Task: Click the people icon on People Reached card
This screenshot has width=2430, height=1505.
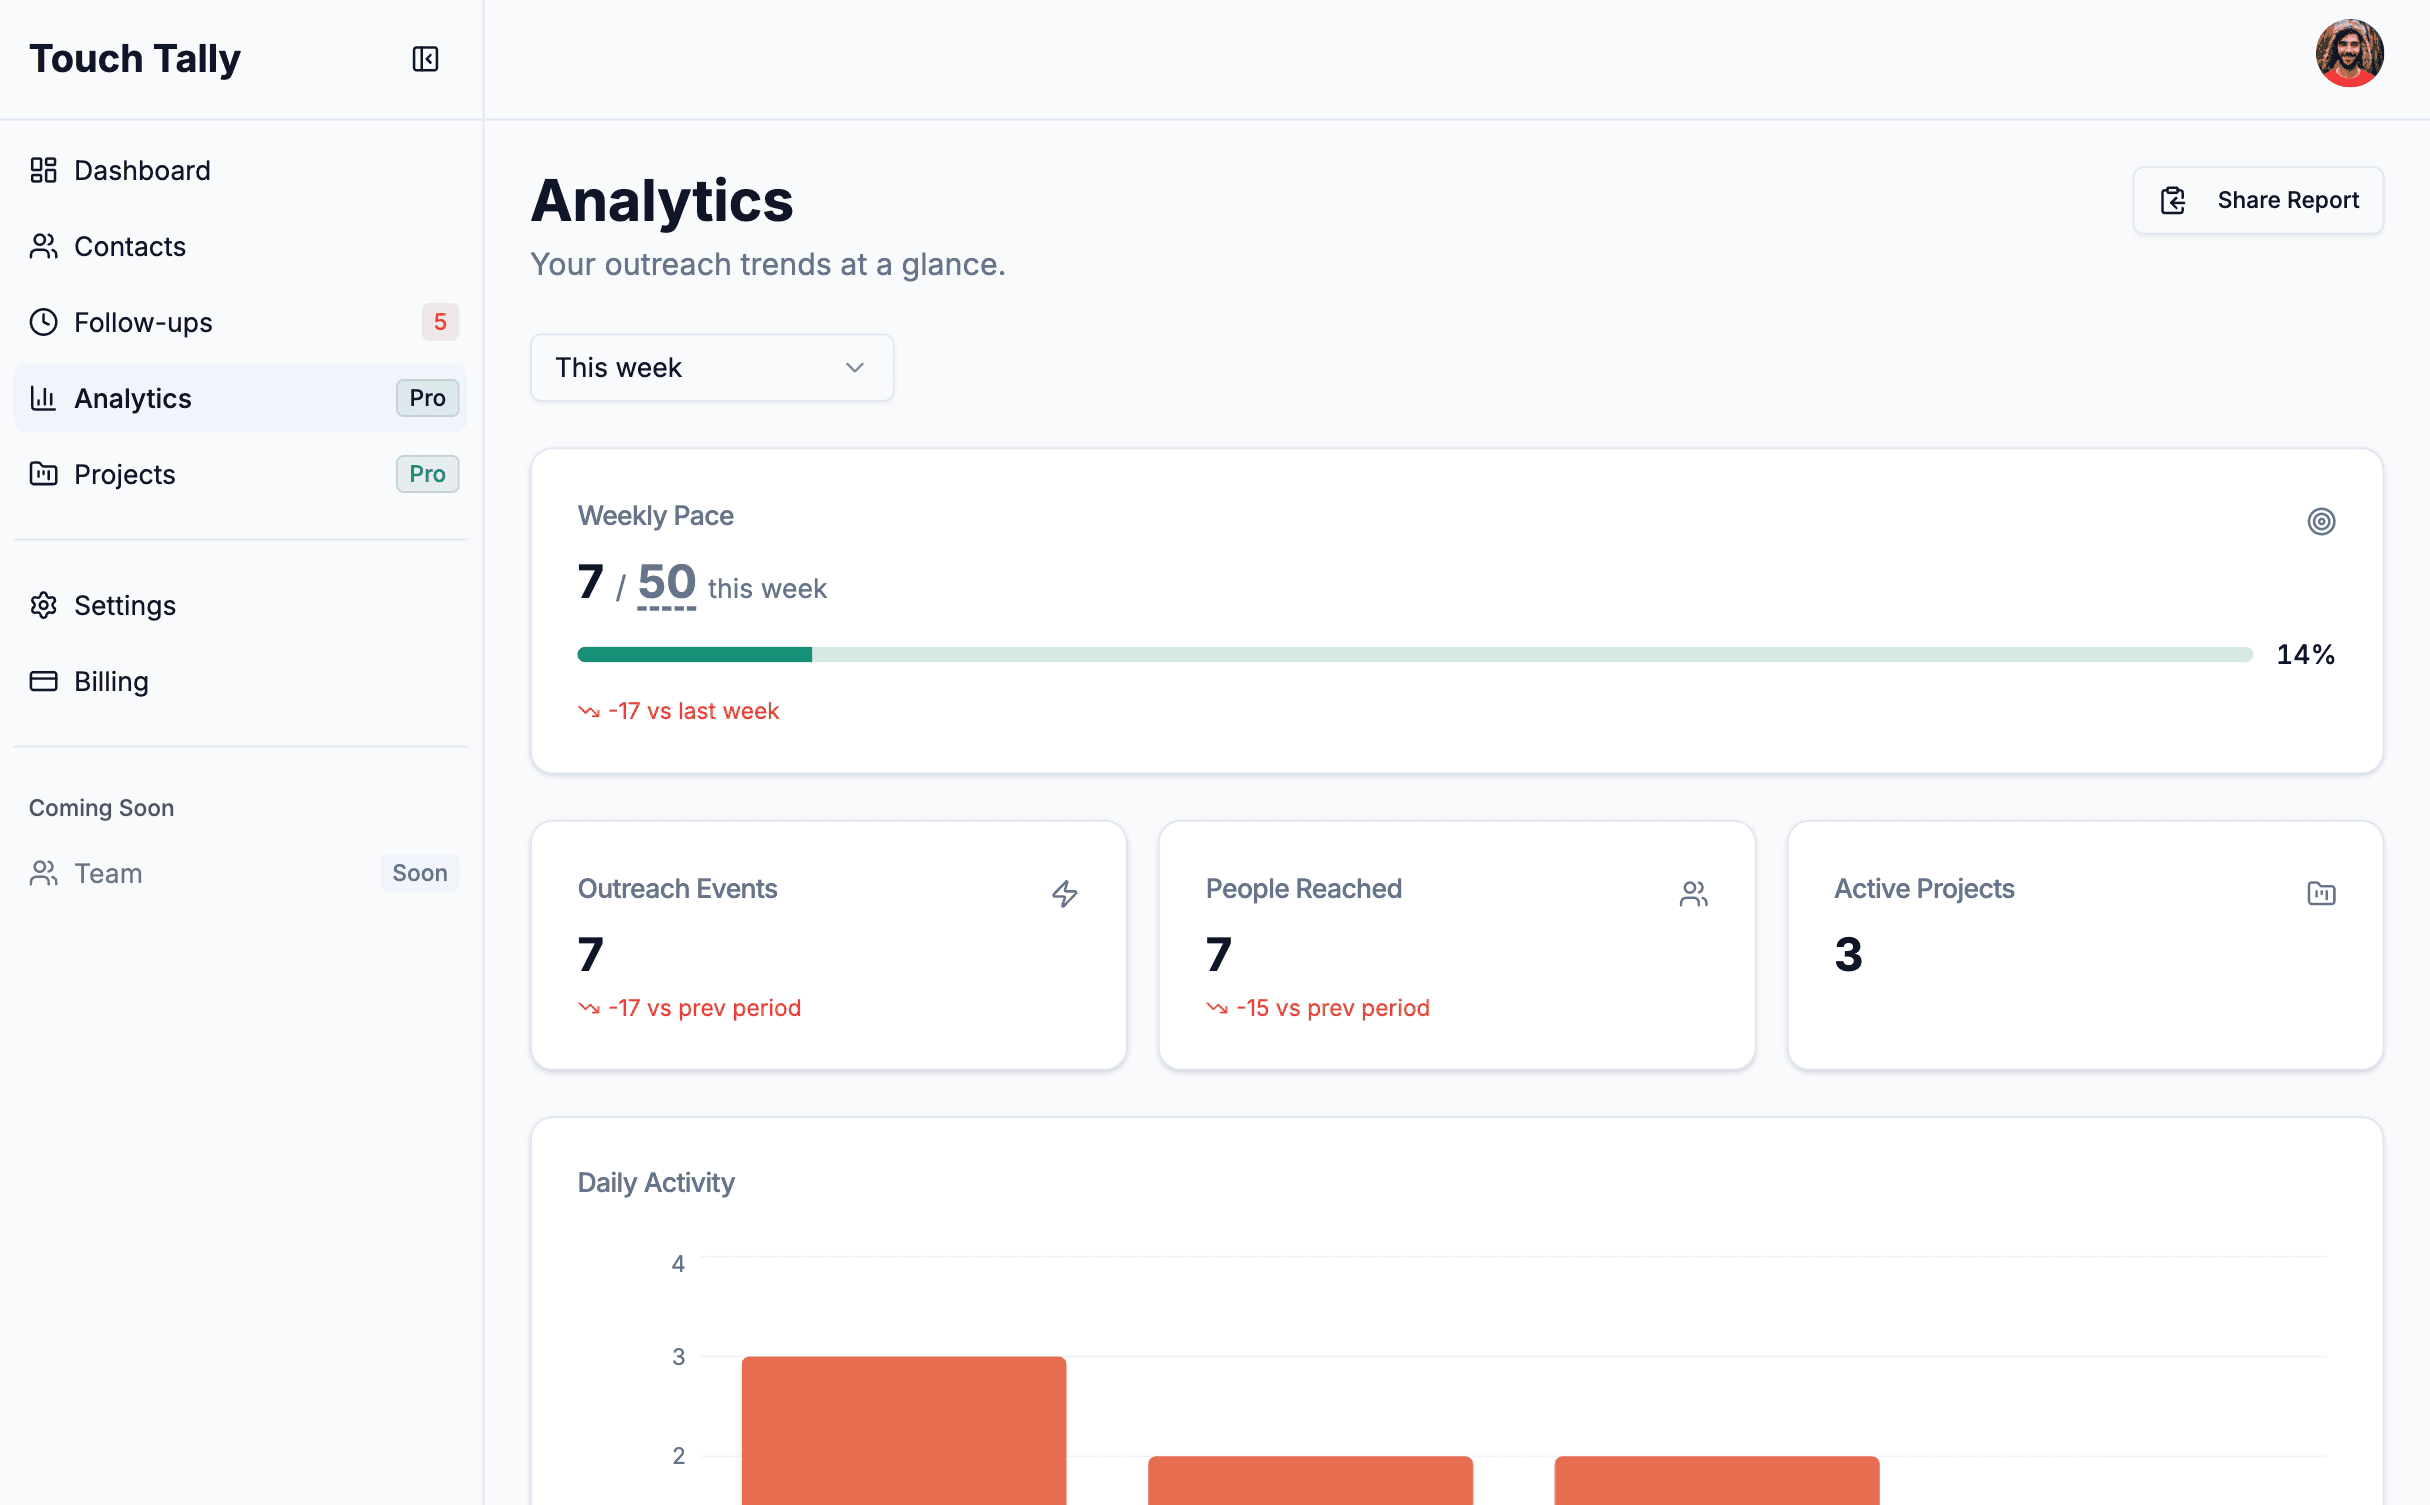Action: [1693, 894]
